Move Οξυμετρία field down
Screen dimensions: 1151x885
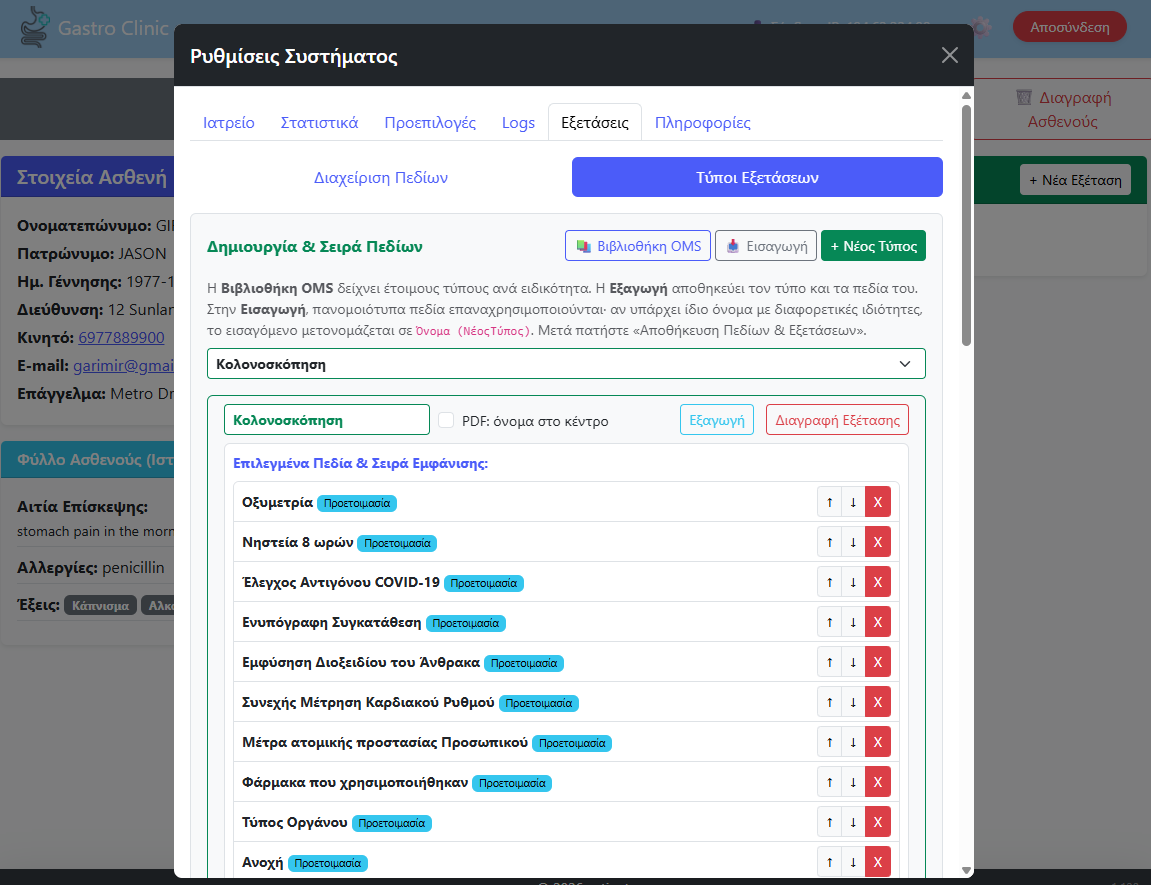(853, 503)
